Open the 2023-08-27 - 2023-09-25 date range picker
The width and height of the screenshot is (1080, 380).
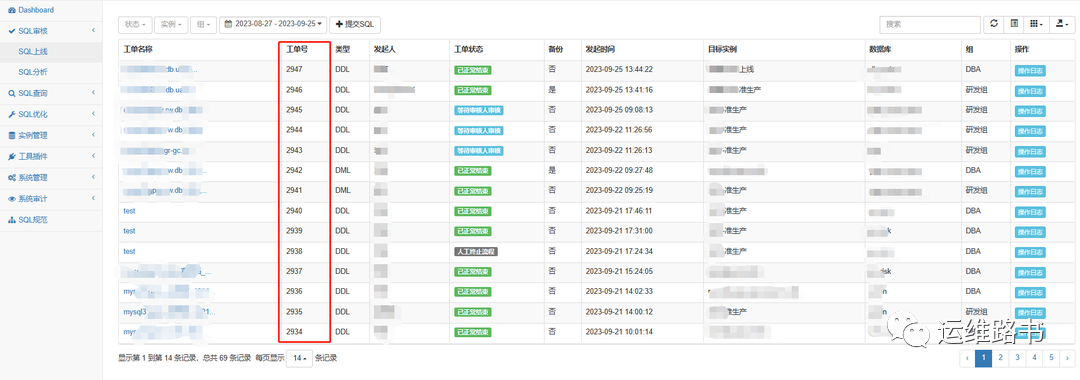(273, 24)
